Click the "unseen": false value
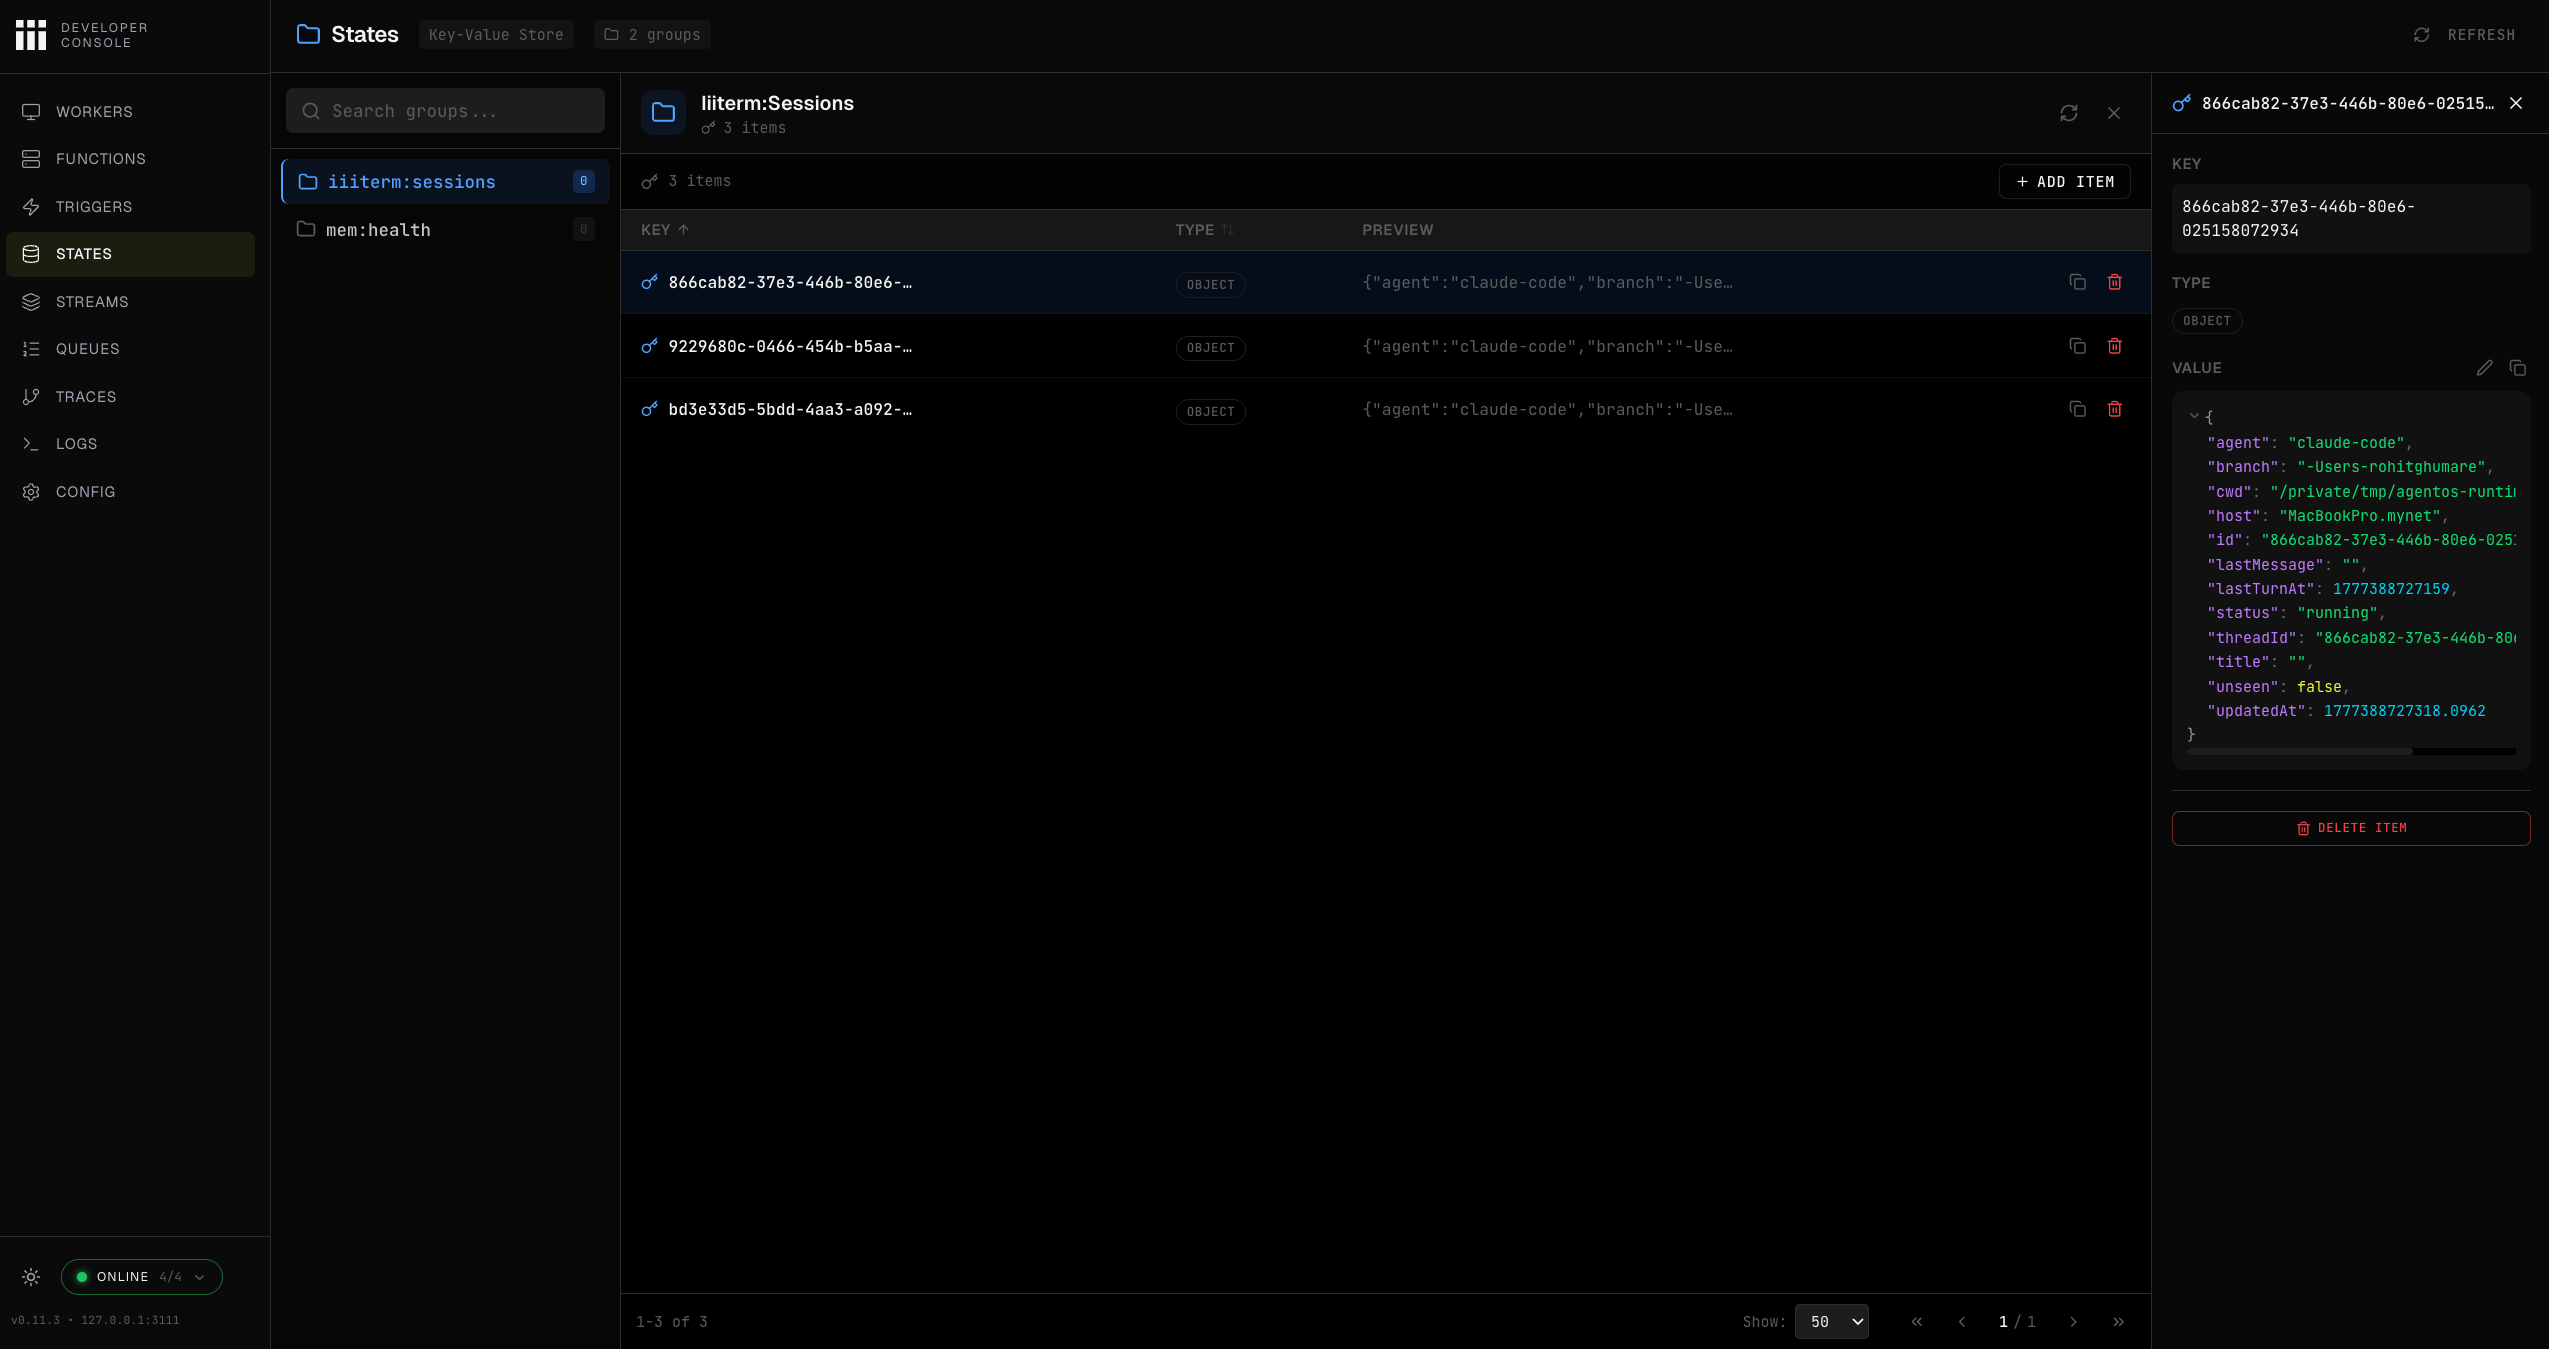This screenshot has width=2549, height=1349. point(2319,687)
